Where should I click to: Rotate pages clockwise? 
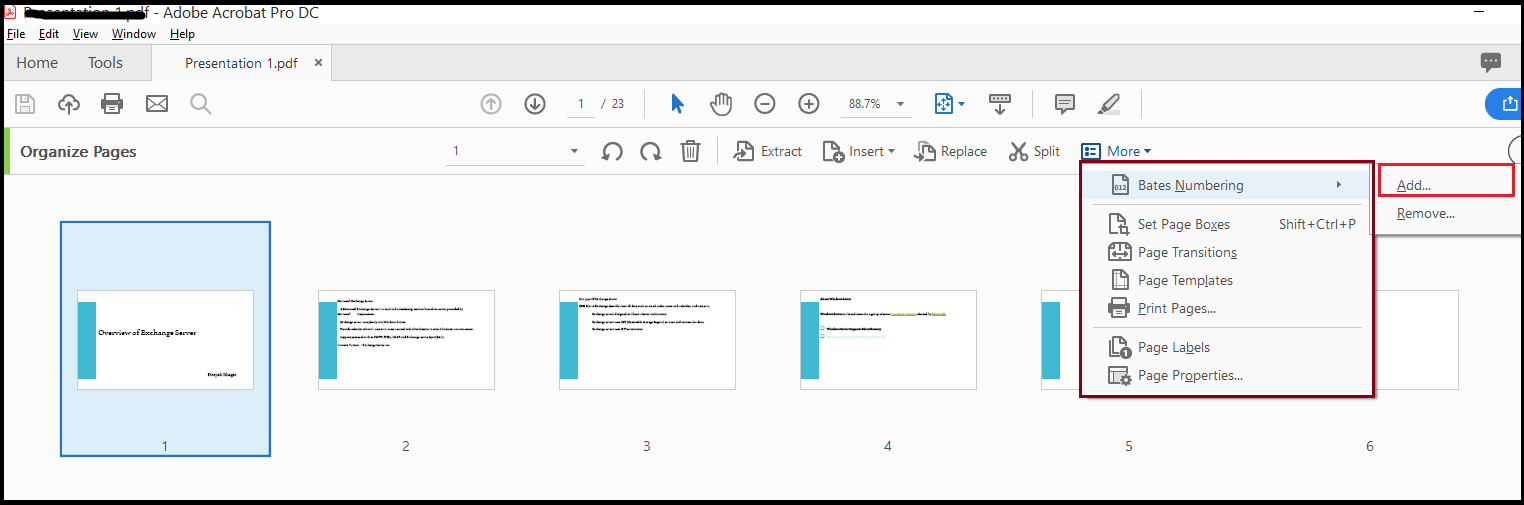click(x=650, y=151)
